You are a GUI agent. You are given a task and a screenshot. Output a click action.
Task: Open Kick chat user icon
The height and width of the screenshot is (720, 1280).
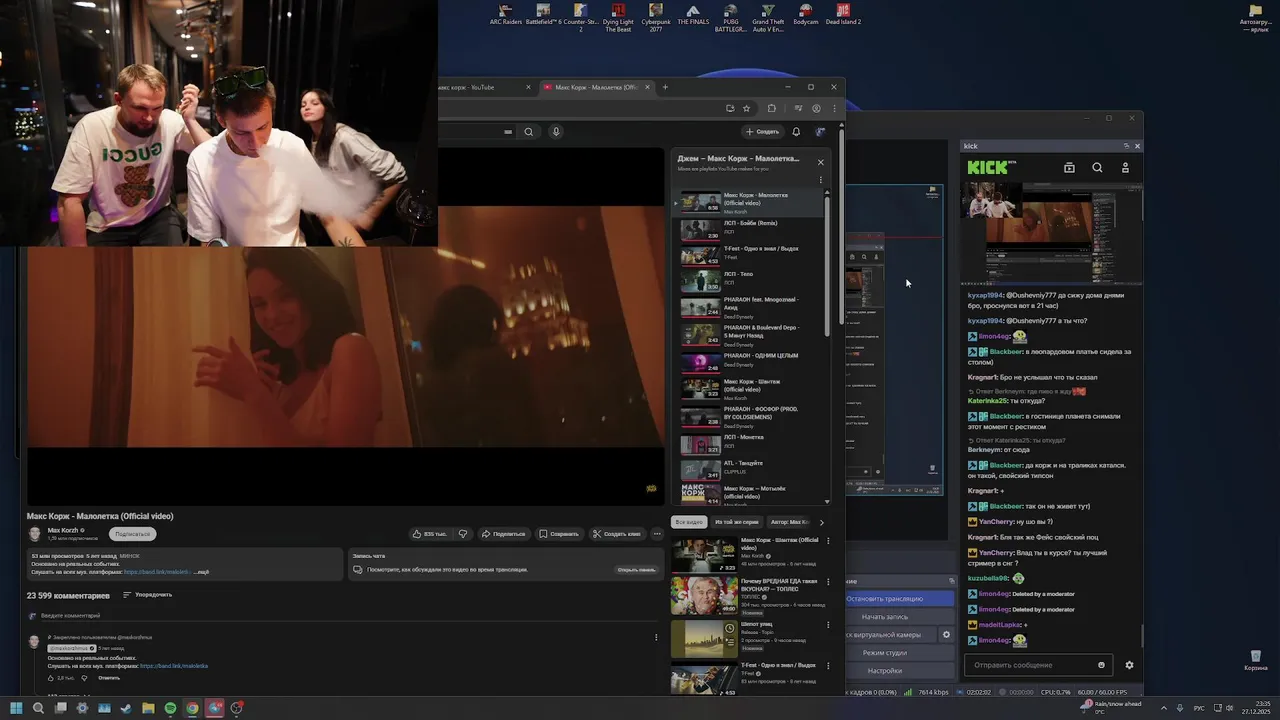(x=1125, y=168)
